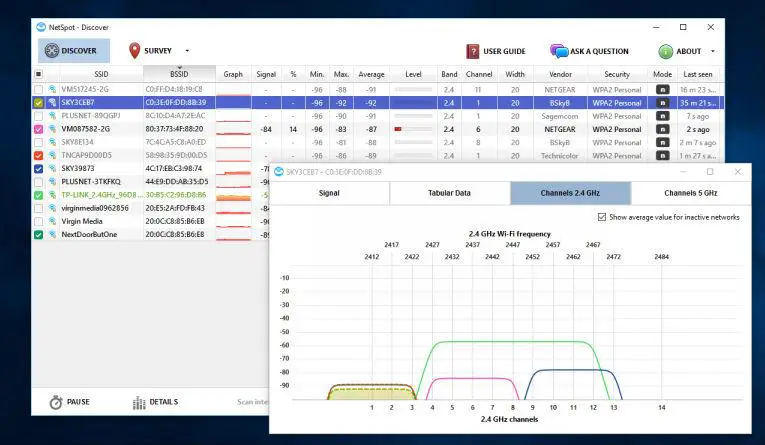Uncheck the NextDoorButOne network checkbox
765x445 pixels.
[39, 235]
